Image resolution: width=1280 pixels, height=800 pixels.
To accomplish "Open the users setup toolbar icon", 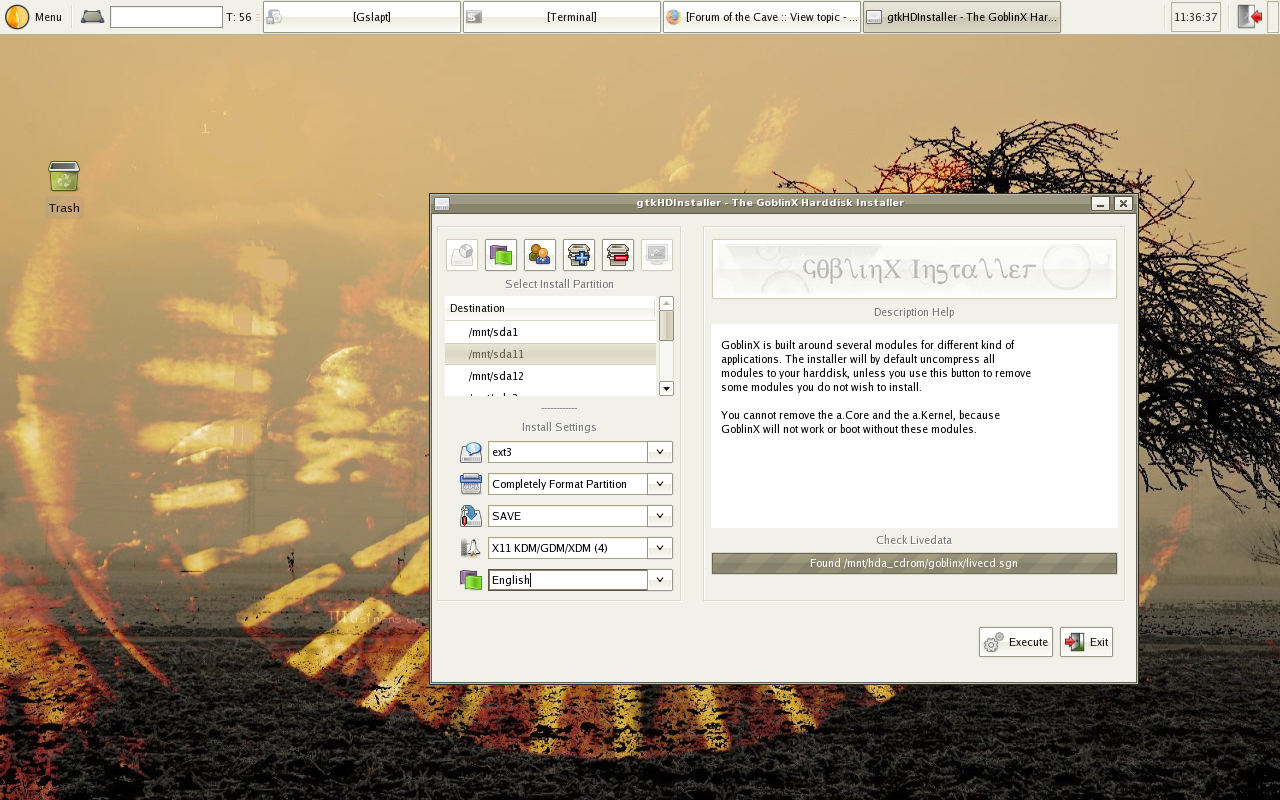I will pos(540,255).
